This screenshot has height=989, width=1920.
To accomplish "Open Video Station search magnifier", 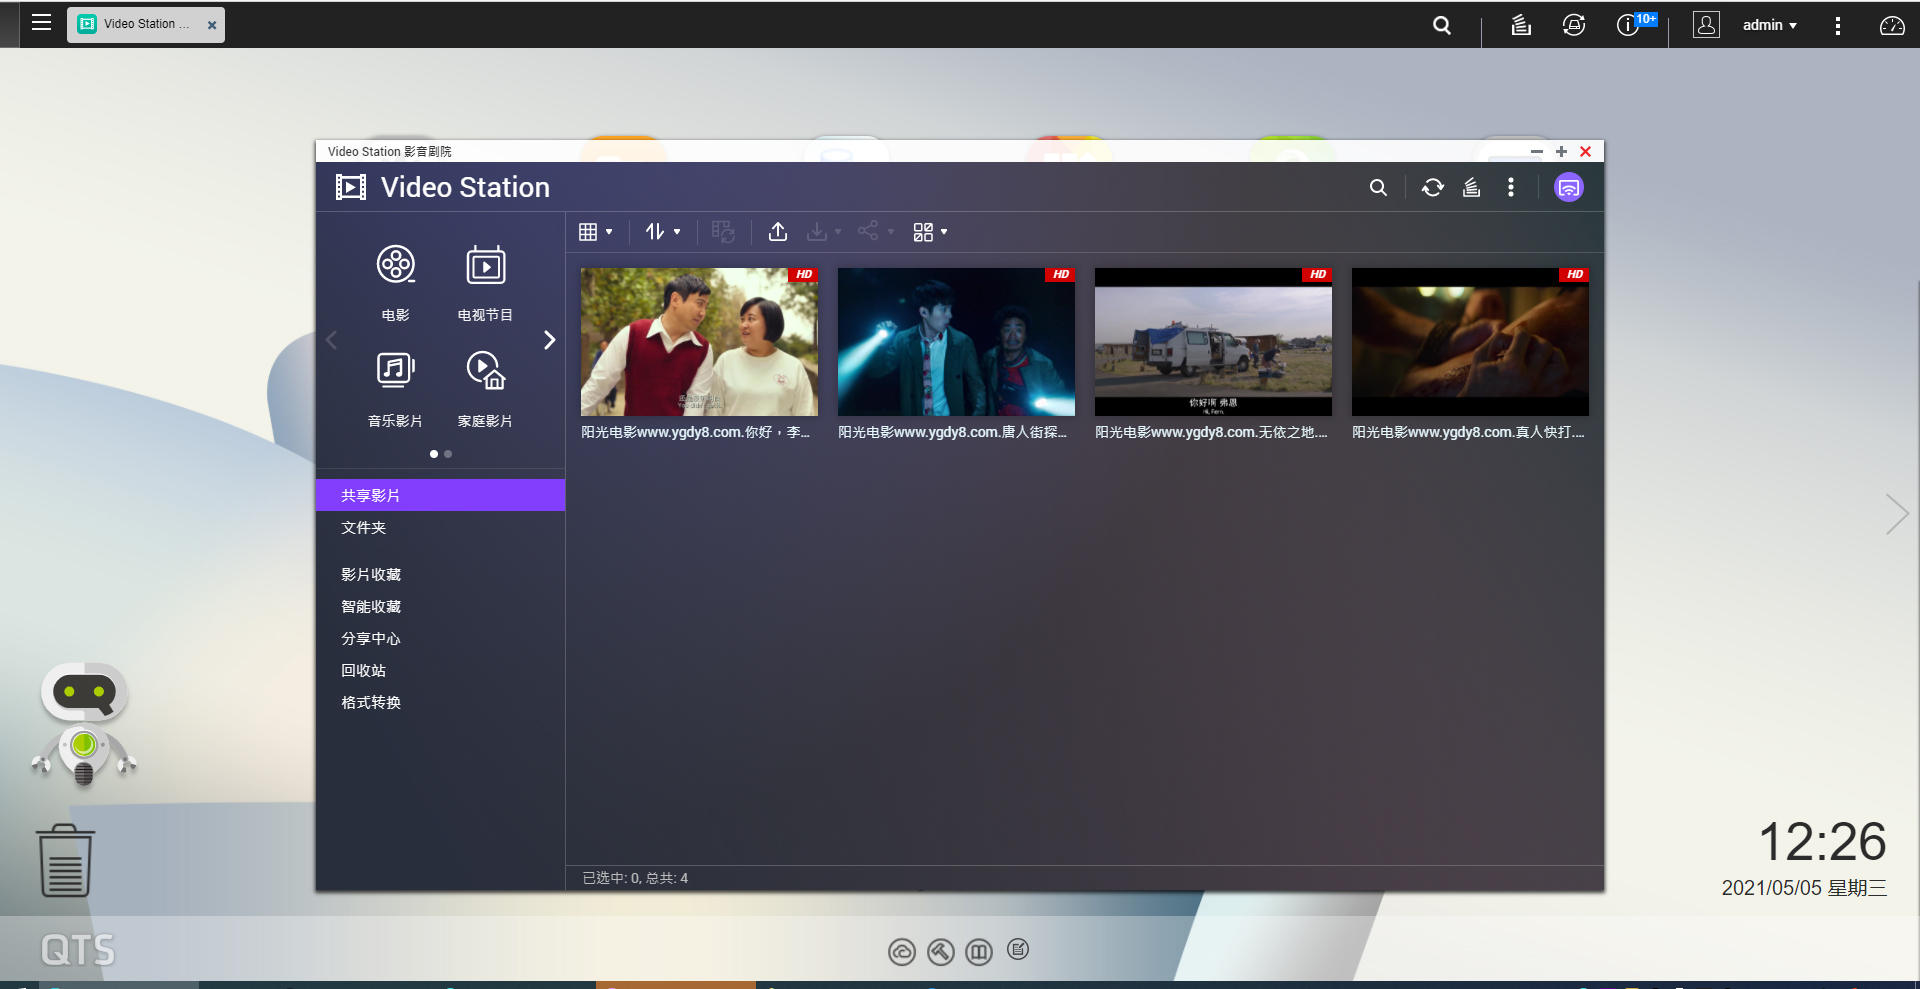I will tap(1377, 188).
